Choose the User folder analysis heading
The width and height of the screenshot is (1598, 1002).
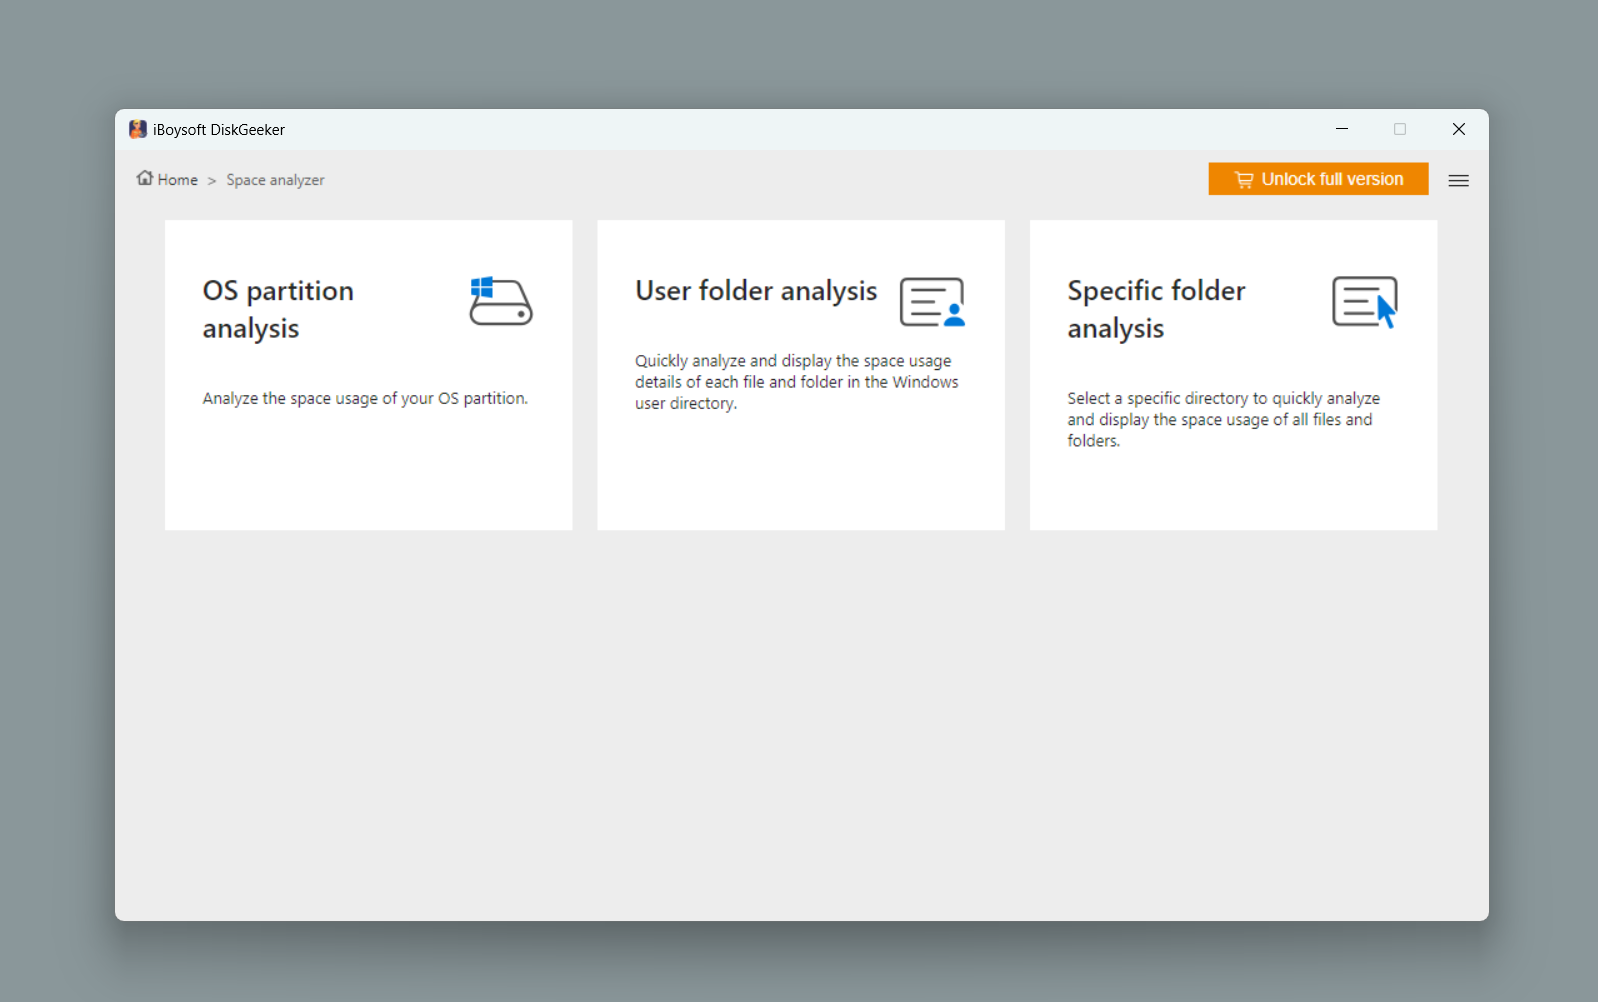point(756,291)
